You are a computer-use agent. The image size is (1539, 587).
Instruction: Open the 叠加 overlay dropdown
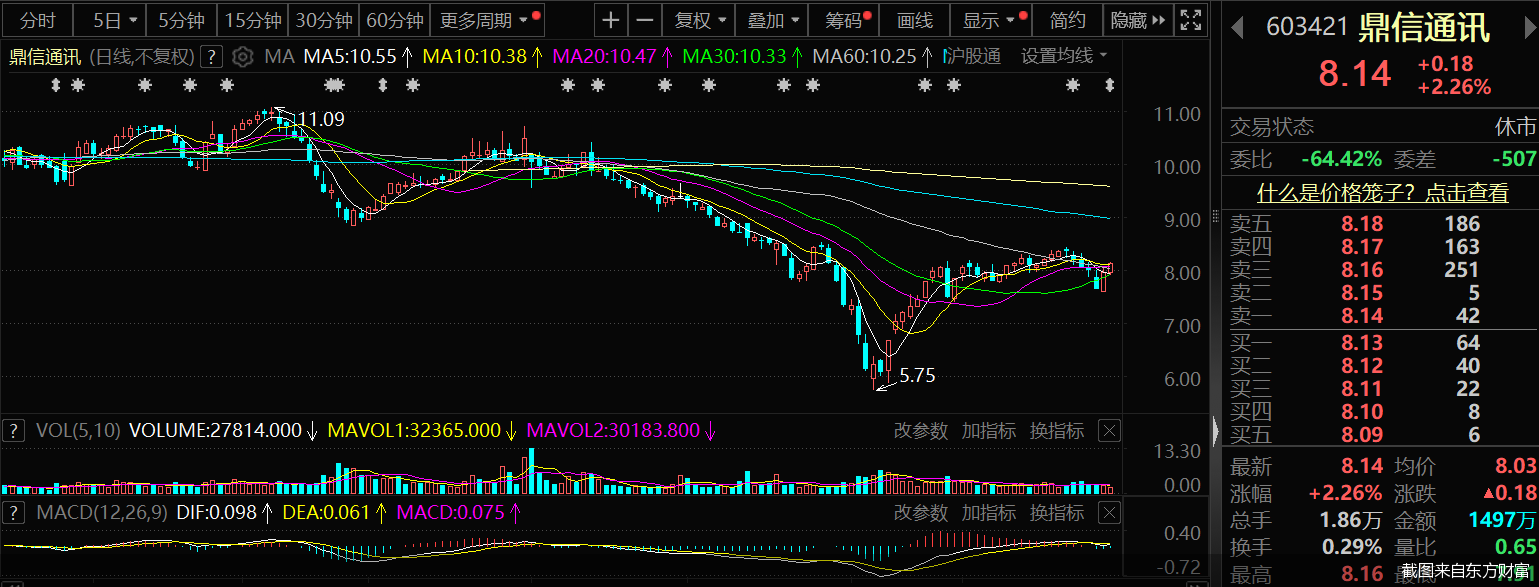(x=772, y=20)
